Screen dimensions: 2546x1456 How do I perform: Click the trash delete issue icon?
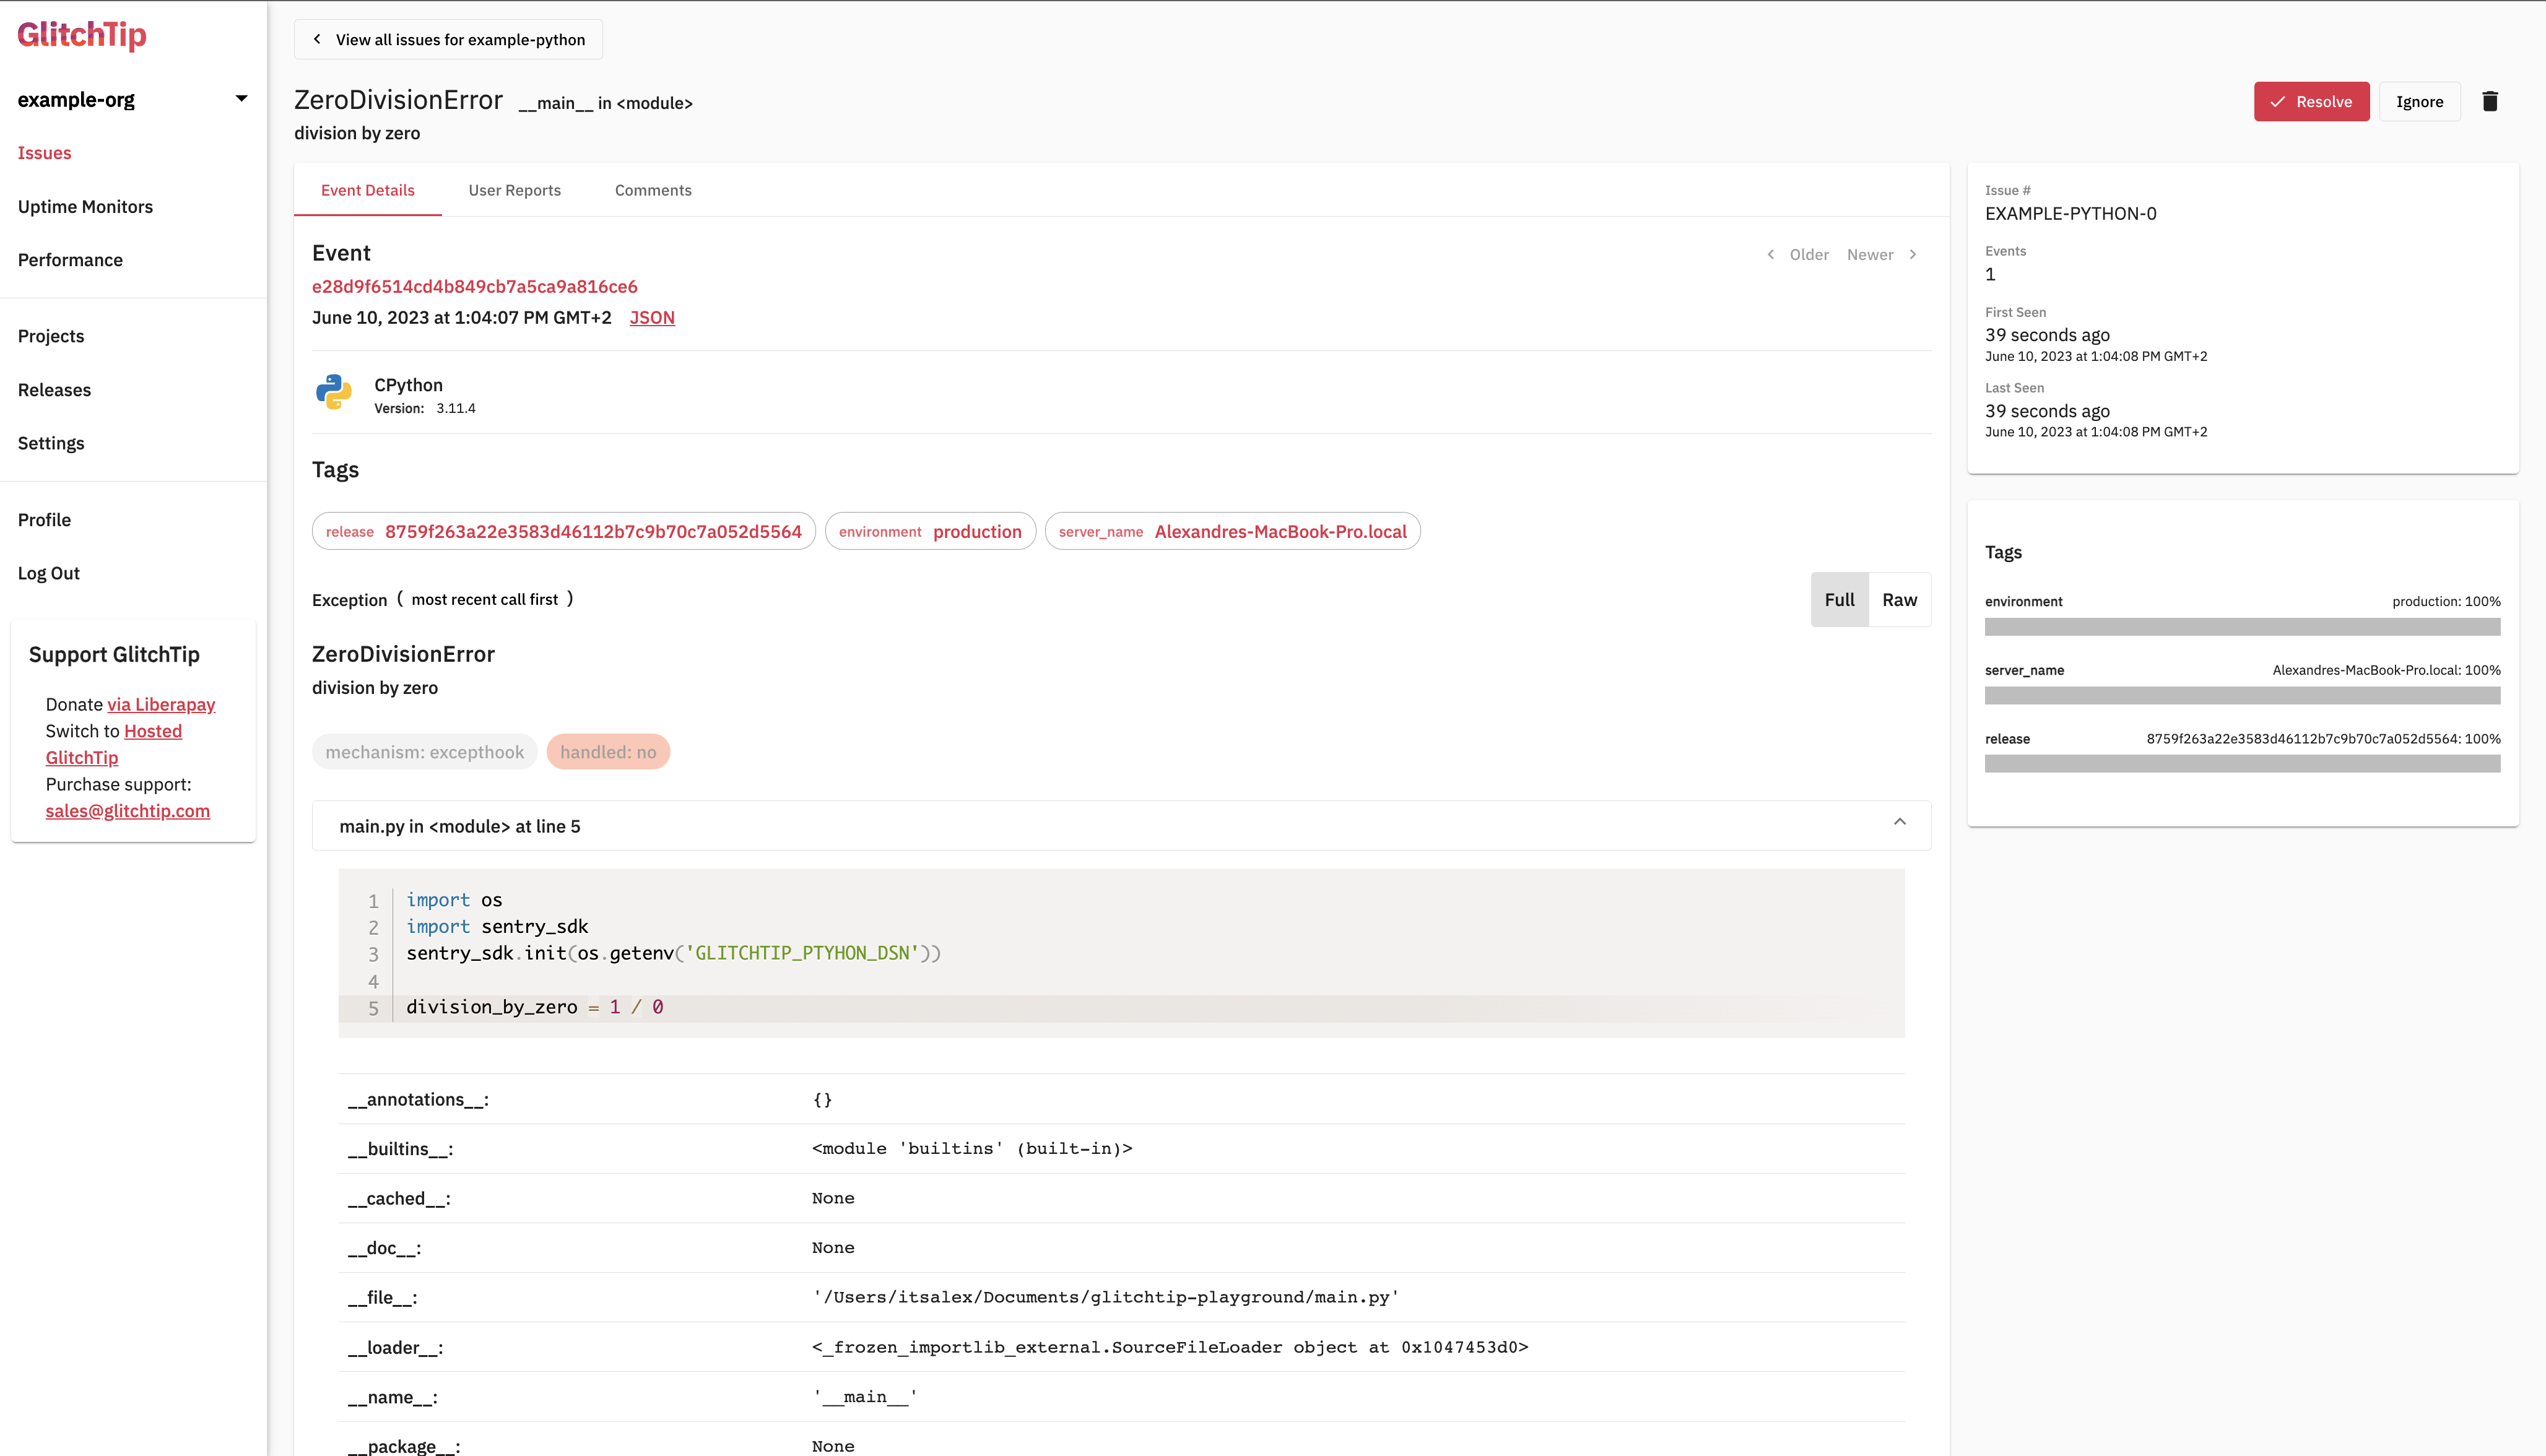click(x=2490, y=101)
